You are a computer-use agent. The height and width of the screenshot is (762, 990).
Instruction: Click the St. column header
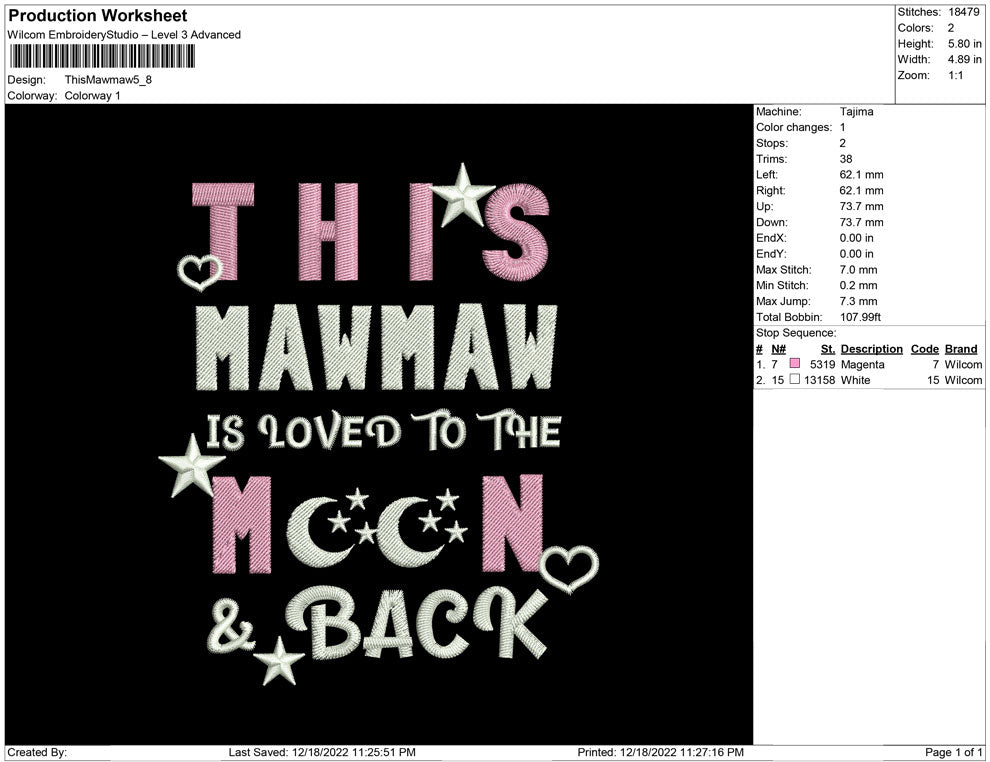(828, 349)
